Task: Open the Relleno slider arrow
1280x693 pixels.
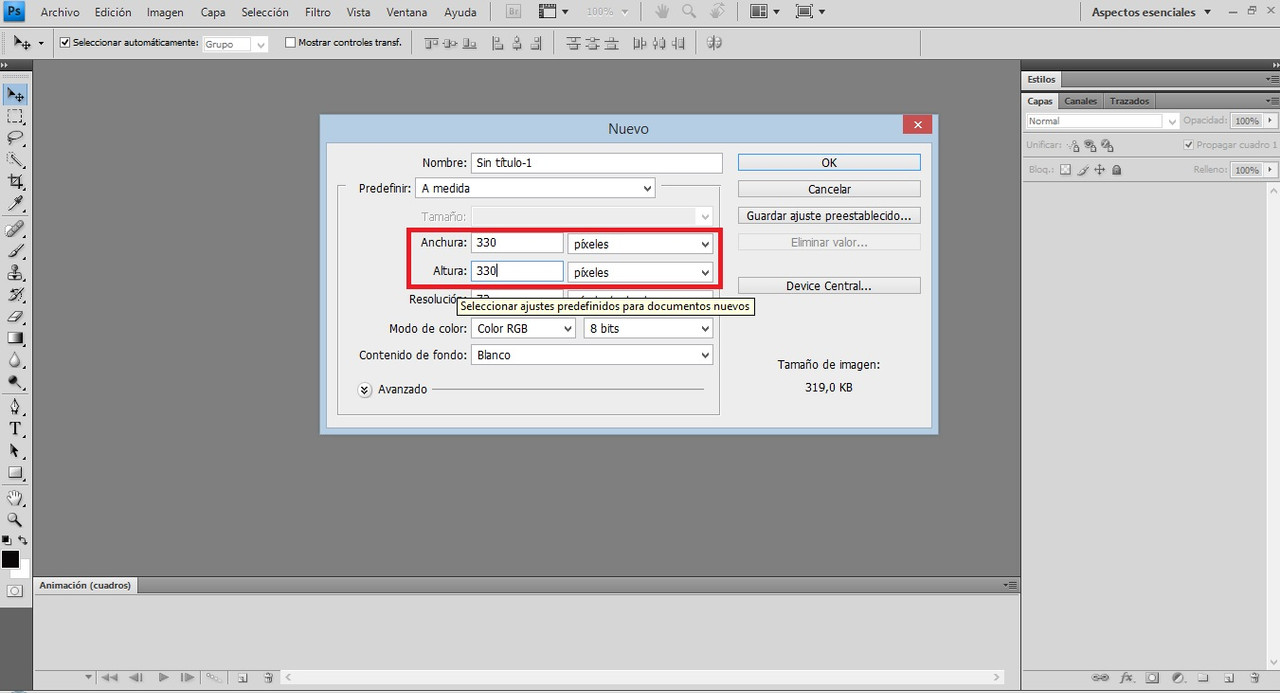Action: click(1270, 170)
